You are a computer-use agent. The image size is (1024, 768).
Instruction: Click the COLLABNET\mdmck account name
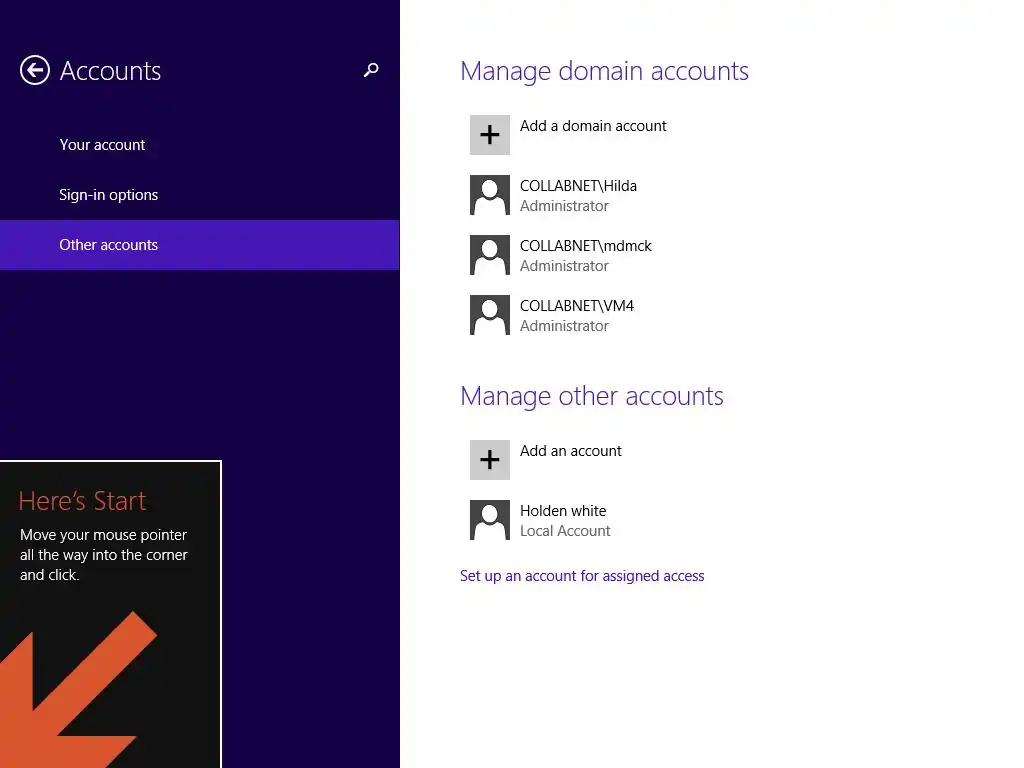[x=586, y=246]
